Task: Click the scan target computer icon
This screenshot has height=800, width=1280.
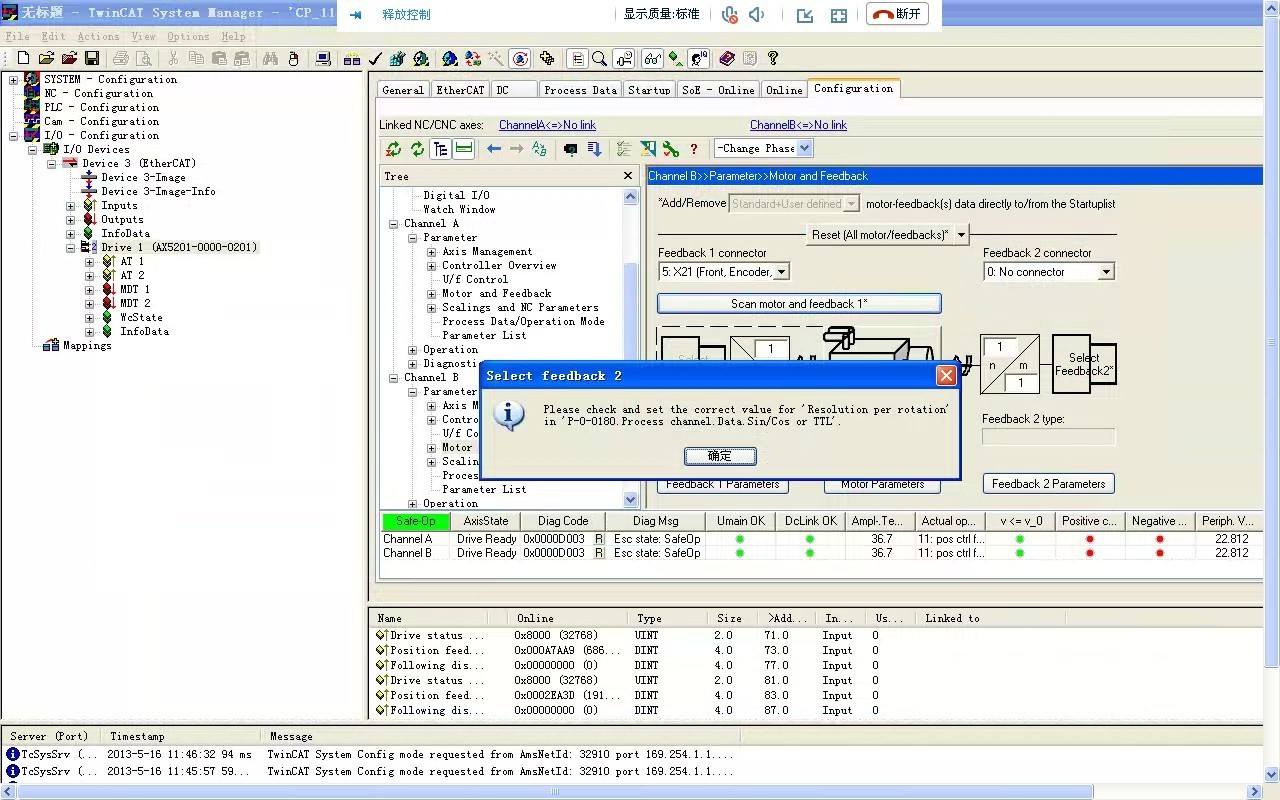Action: [323, 59]
